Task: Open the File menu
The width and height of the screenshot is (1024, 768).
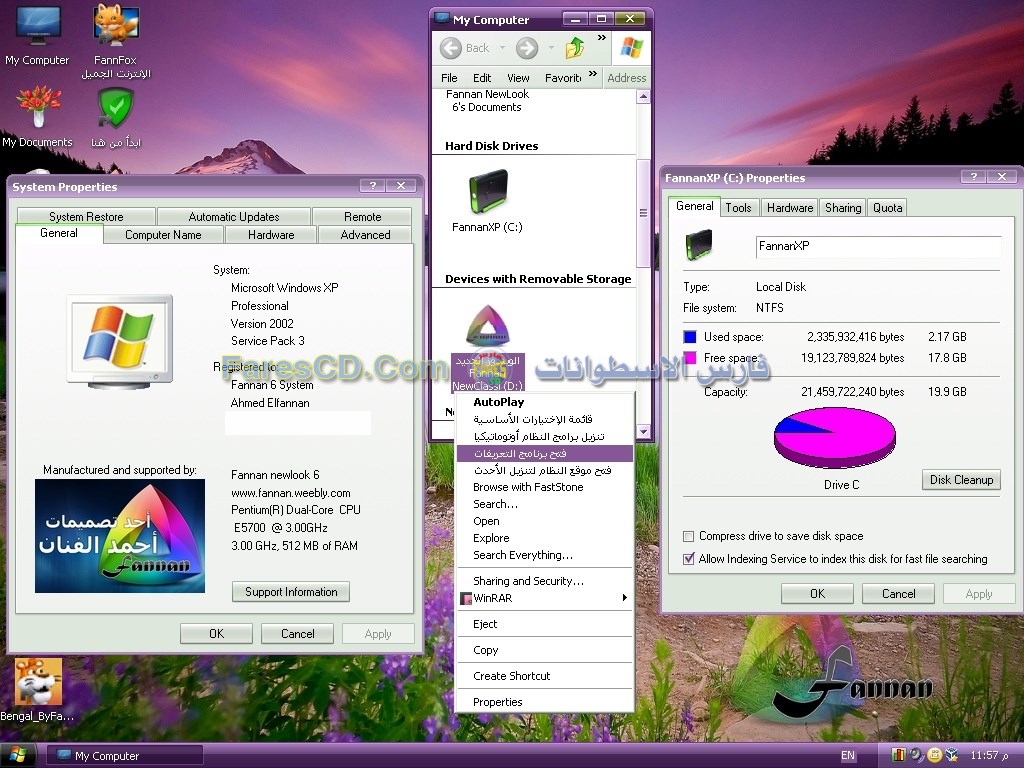Action: coord(449,78)
